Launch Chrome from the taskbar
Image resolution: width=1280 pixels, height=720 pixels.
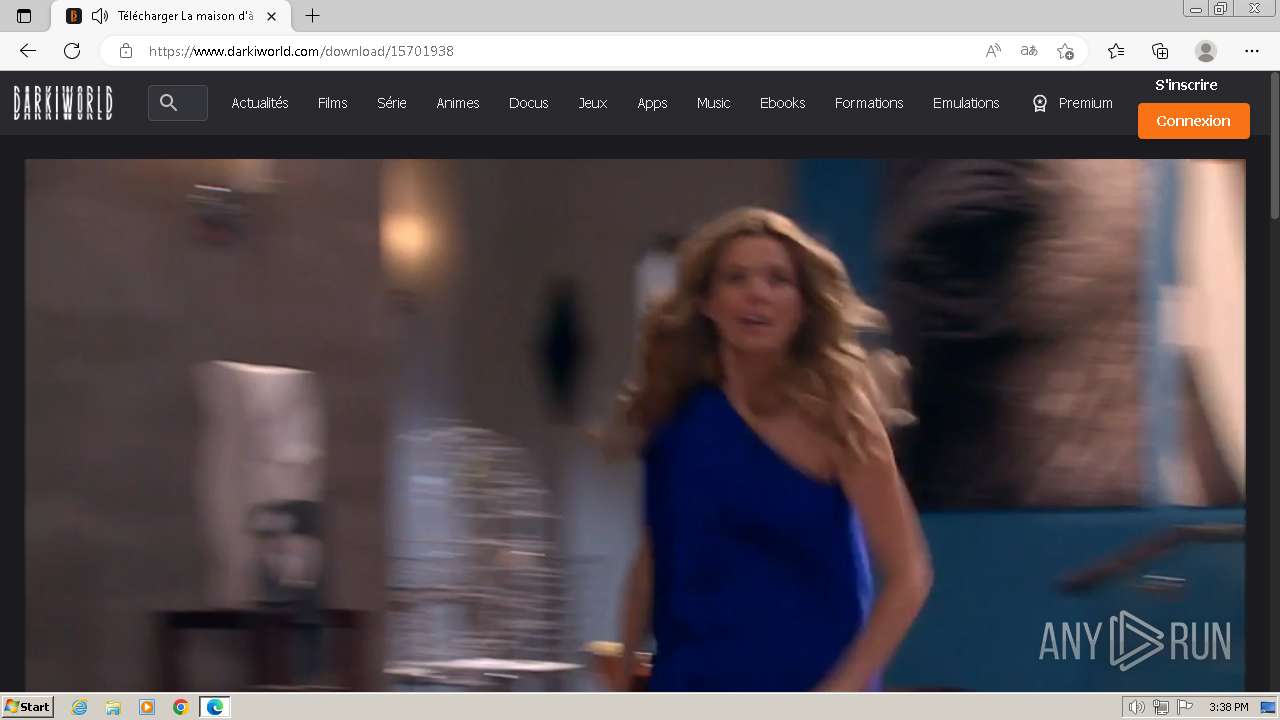pyautogui.click(x=180, y=707)
